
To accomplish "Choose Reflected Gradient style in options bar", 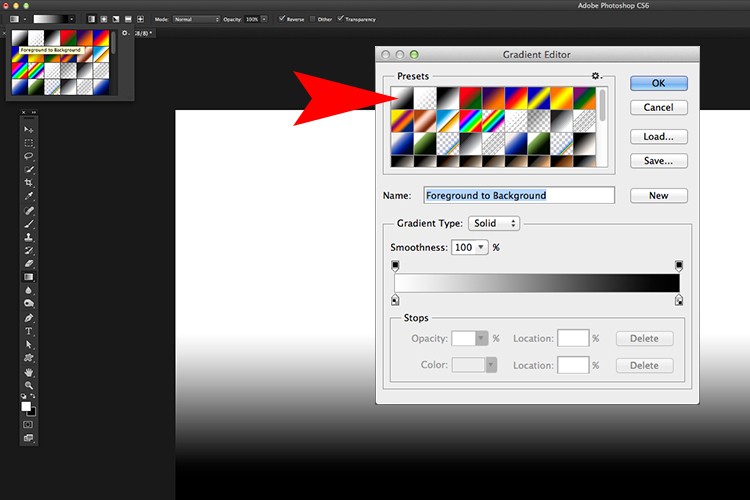I will [128, 19].
